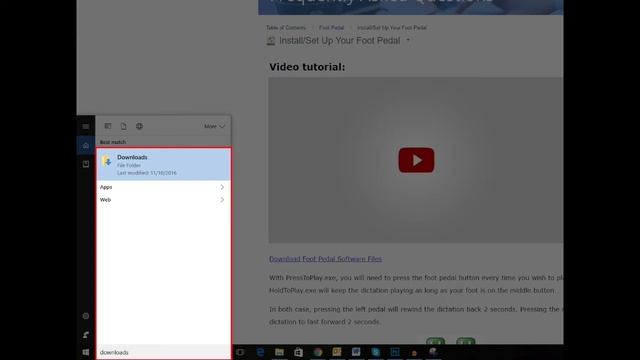The height and width of the screenshot is (360, 640).
Task: Open the search panel hamburger menu
Action: [86, 127]
